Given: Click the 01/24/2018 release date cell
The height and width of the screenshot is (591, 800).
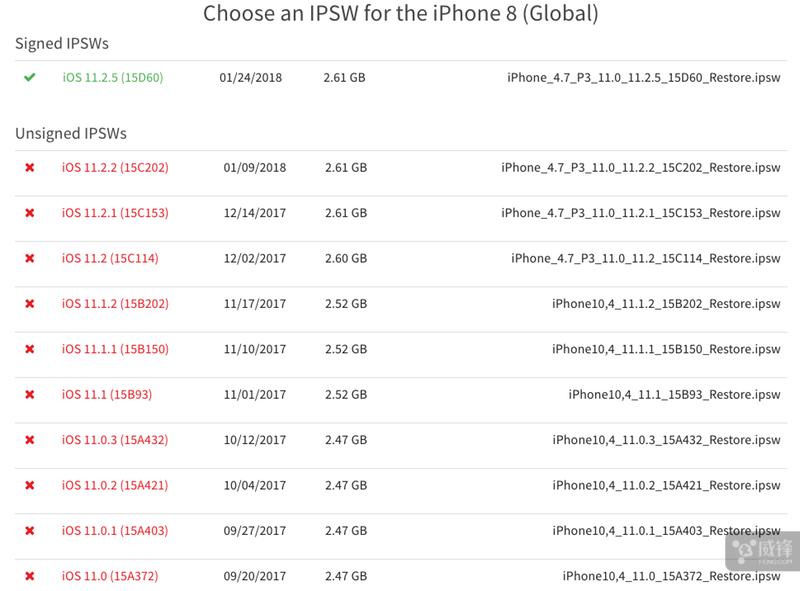Looking at the screenshot, I should point(250,78).
